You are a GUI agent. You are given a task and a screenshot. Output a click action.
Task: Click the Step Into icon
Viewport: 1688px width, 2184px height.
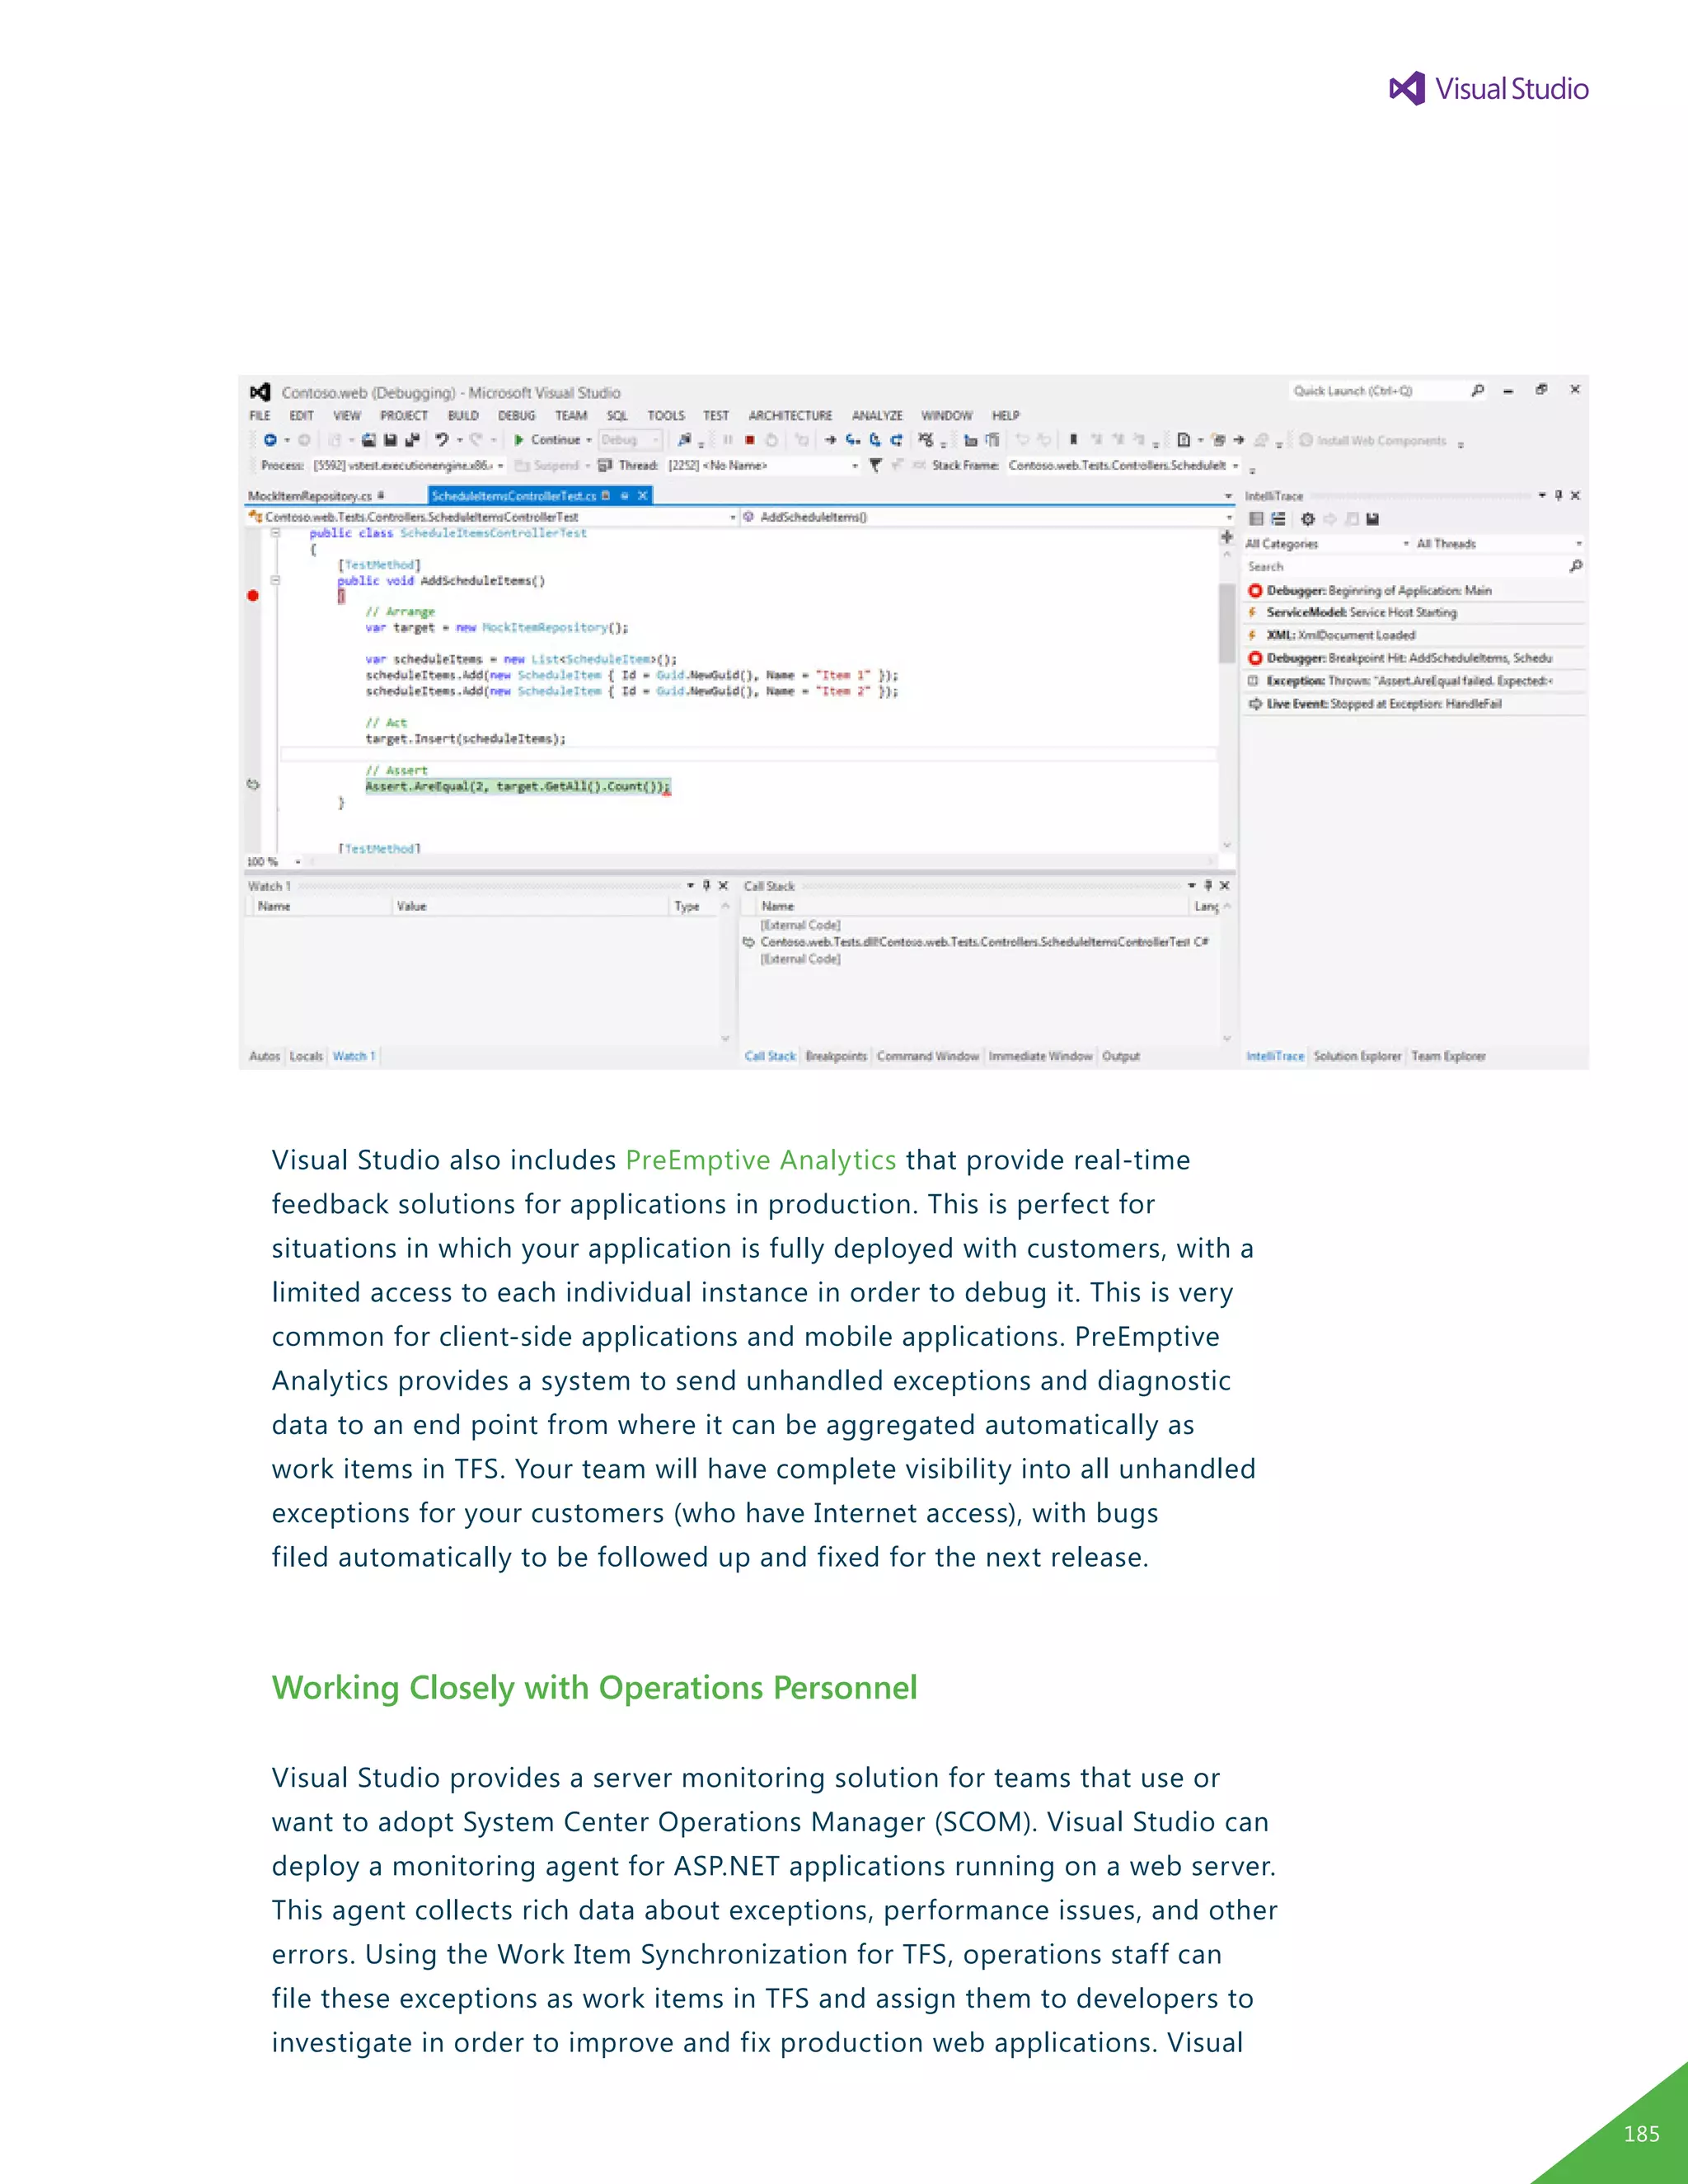click(x=853, y=440)
